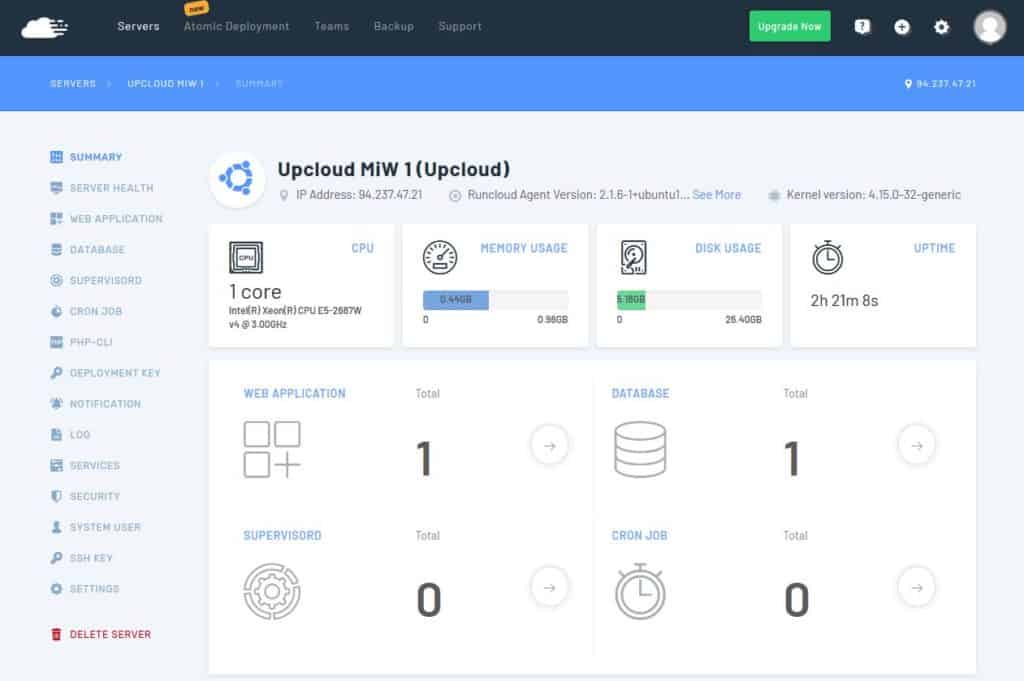Go to Teams section
The image size is (1024, 681).
332,26
